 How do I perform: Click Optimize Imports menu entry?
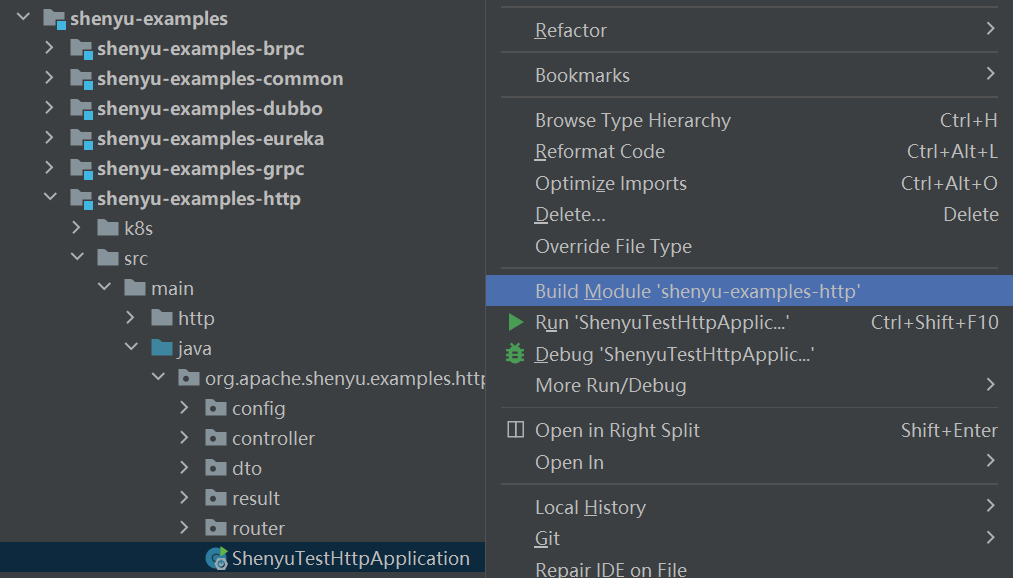(x=610, y=183)
